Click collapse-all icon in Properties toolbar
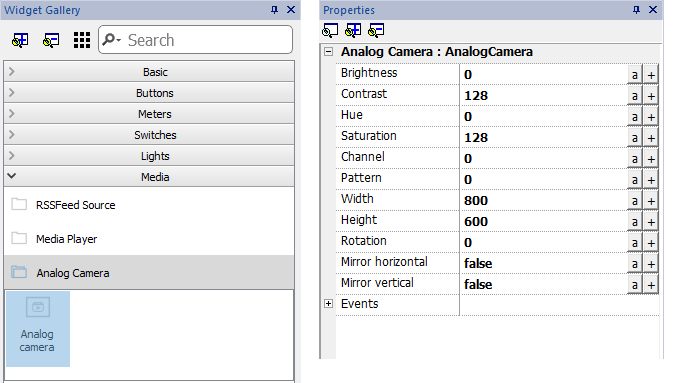 tap(376, 30)
